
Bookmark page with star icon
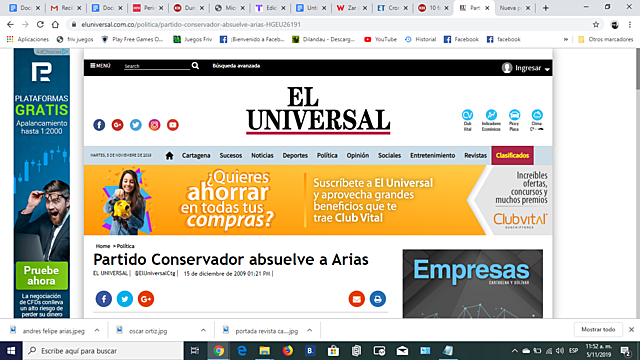(596, 24)
